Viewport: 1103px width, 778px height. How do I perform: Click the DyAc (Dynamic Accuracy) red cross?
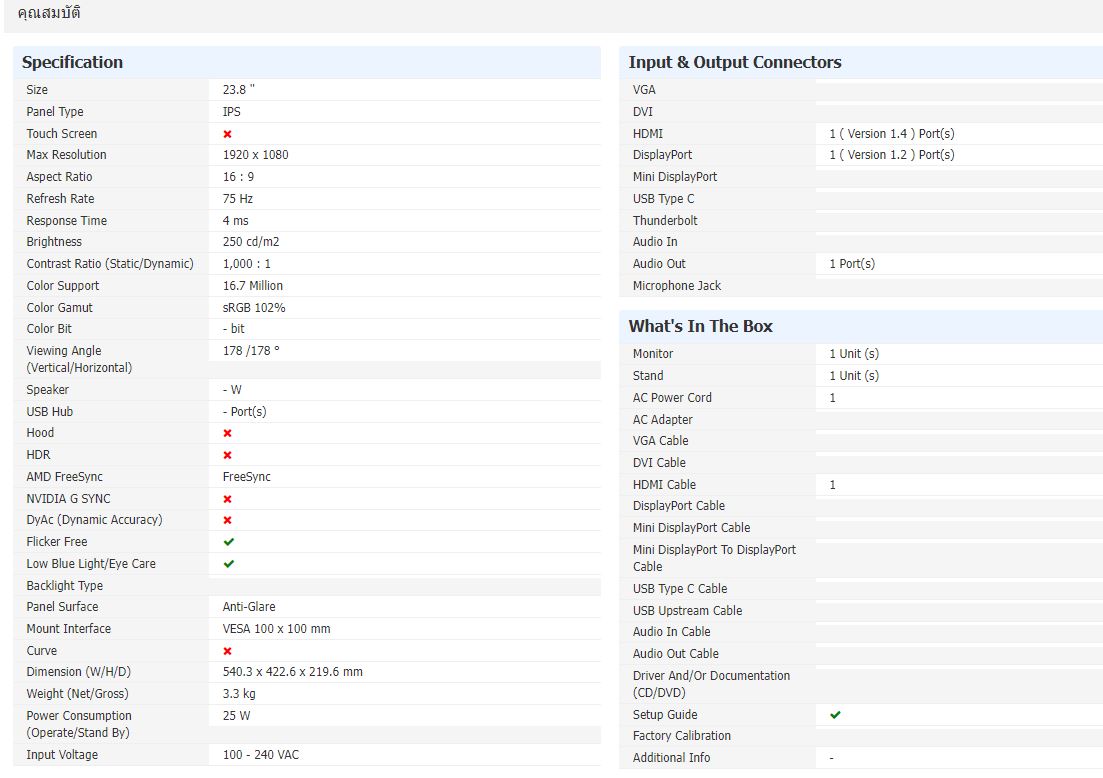[228, 520]
